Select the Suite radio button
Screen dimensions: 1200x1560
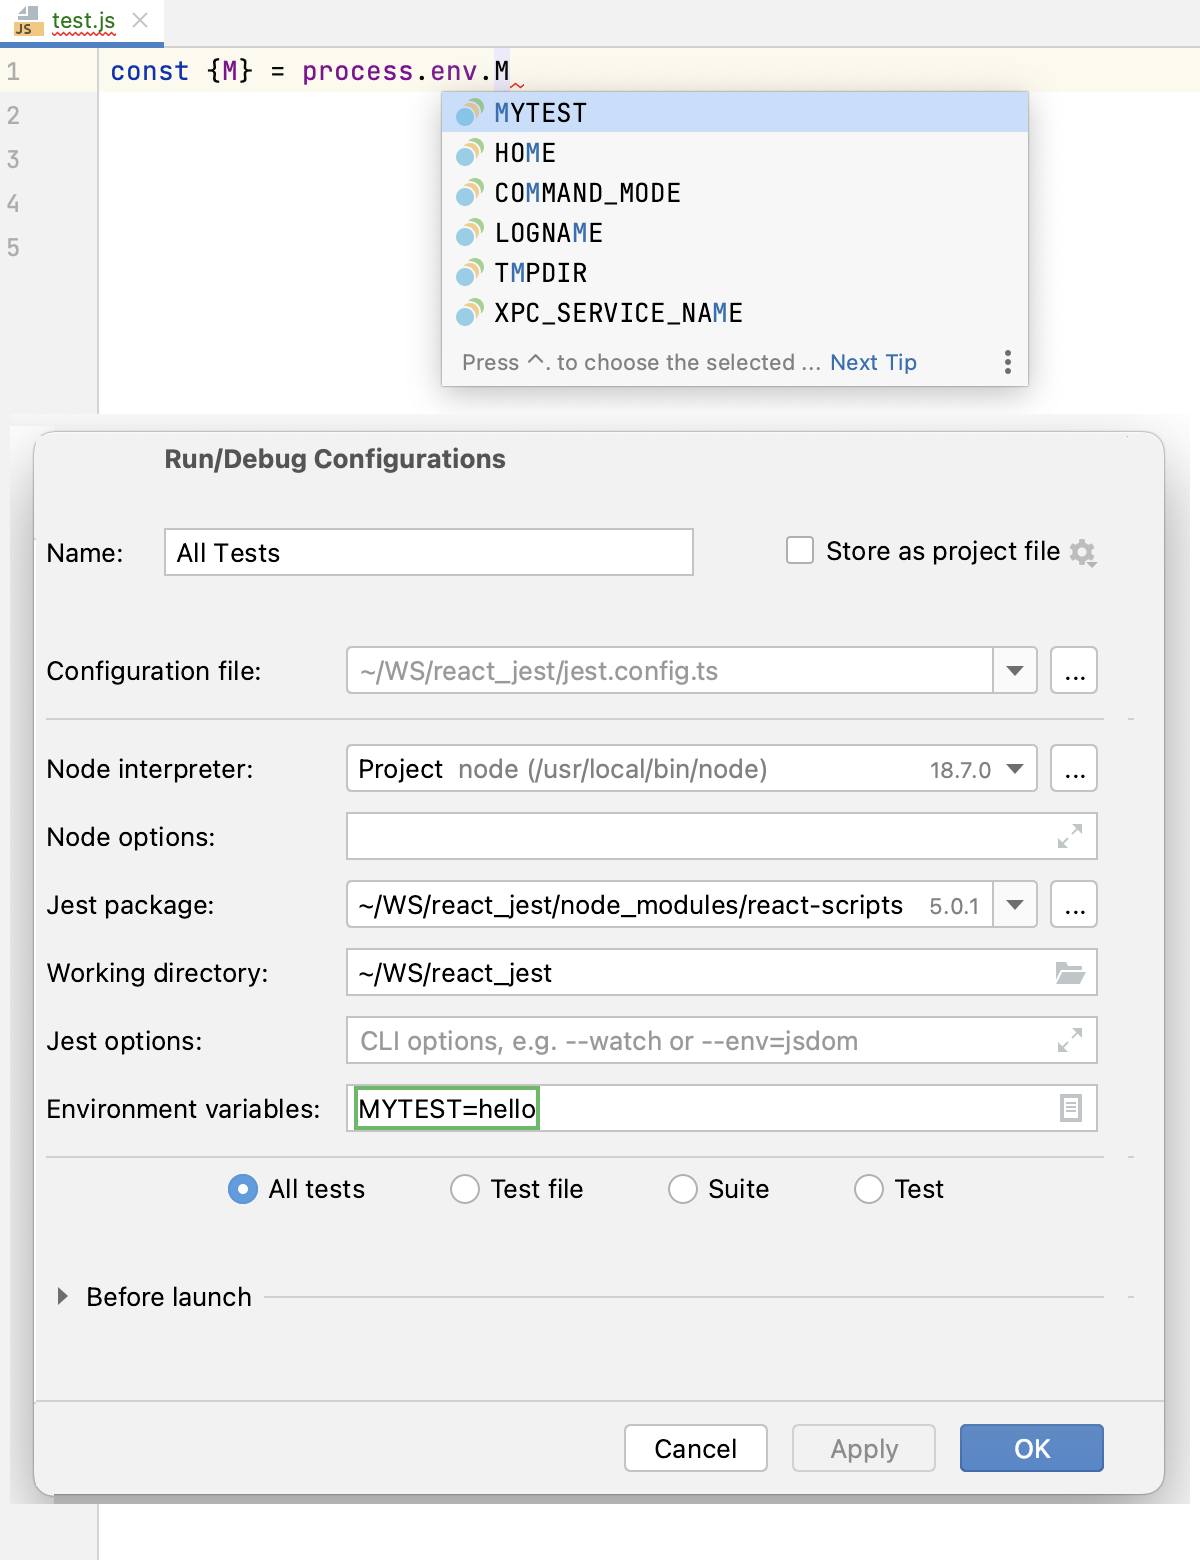click(683, 1189)
